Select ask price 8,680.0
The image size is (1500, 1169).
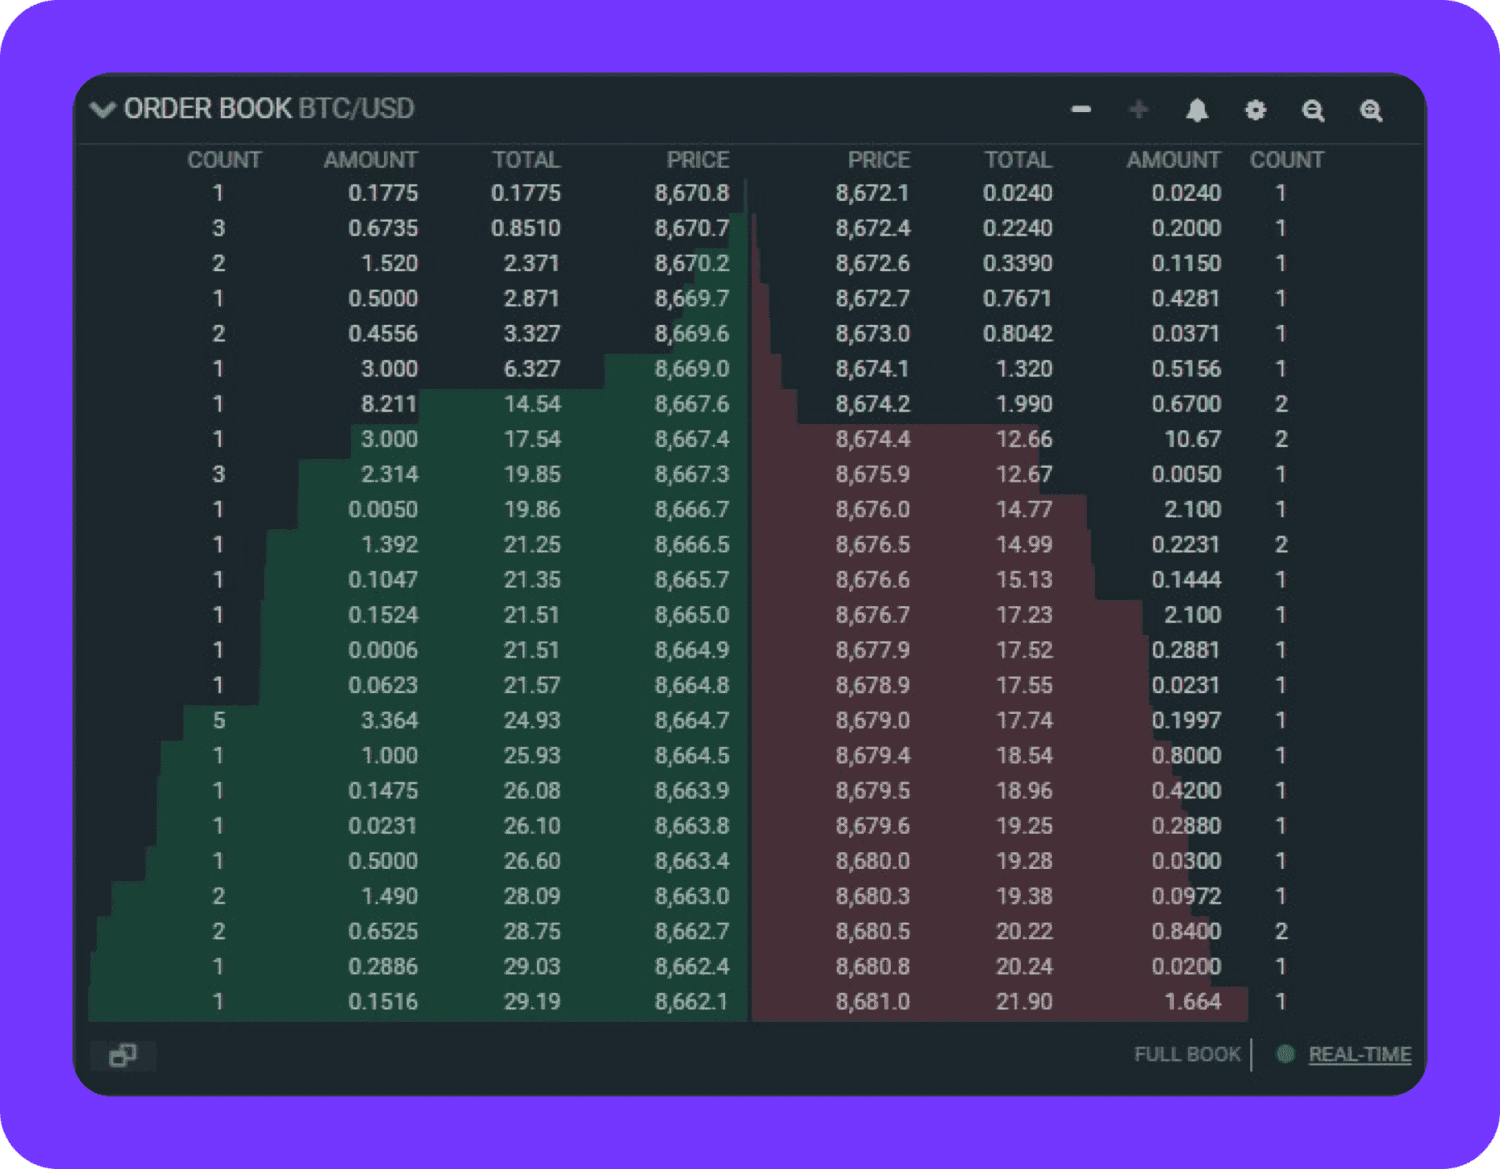[873, 861]
